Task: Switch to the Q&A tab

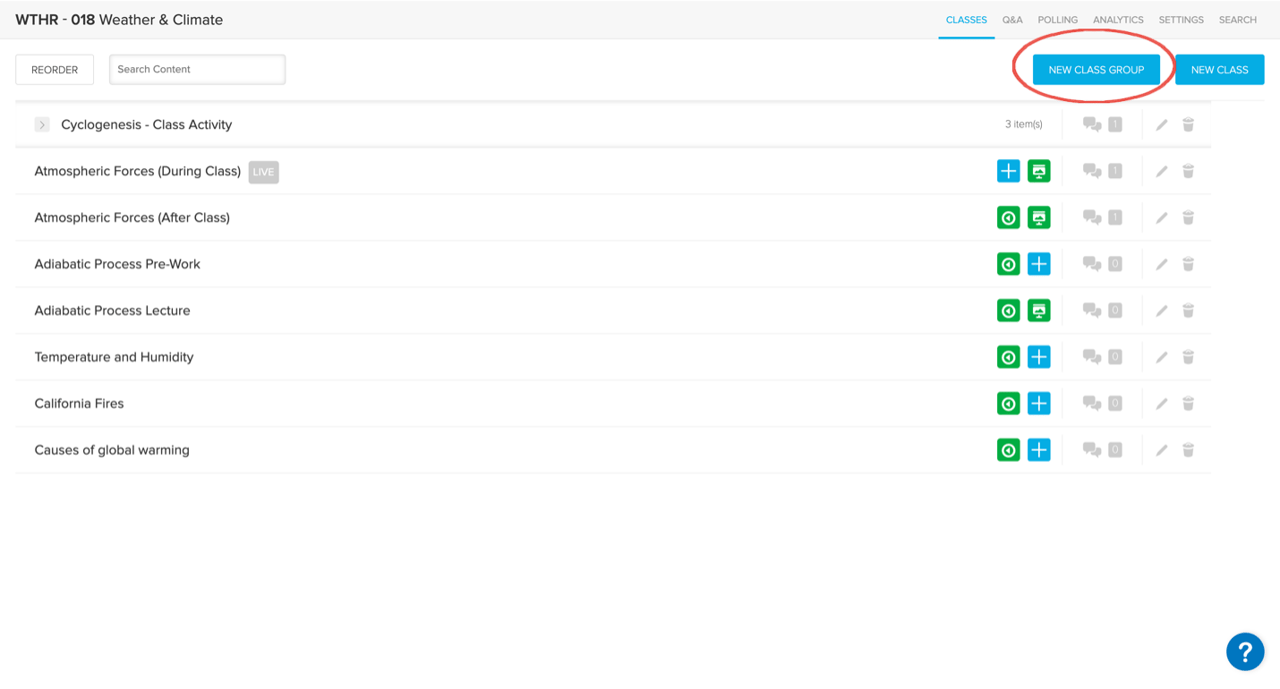Action: click(1012, 20)
